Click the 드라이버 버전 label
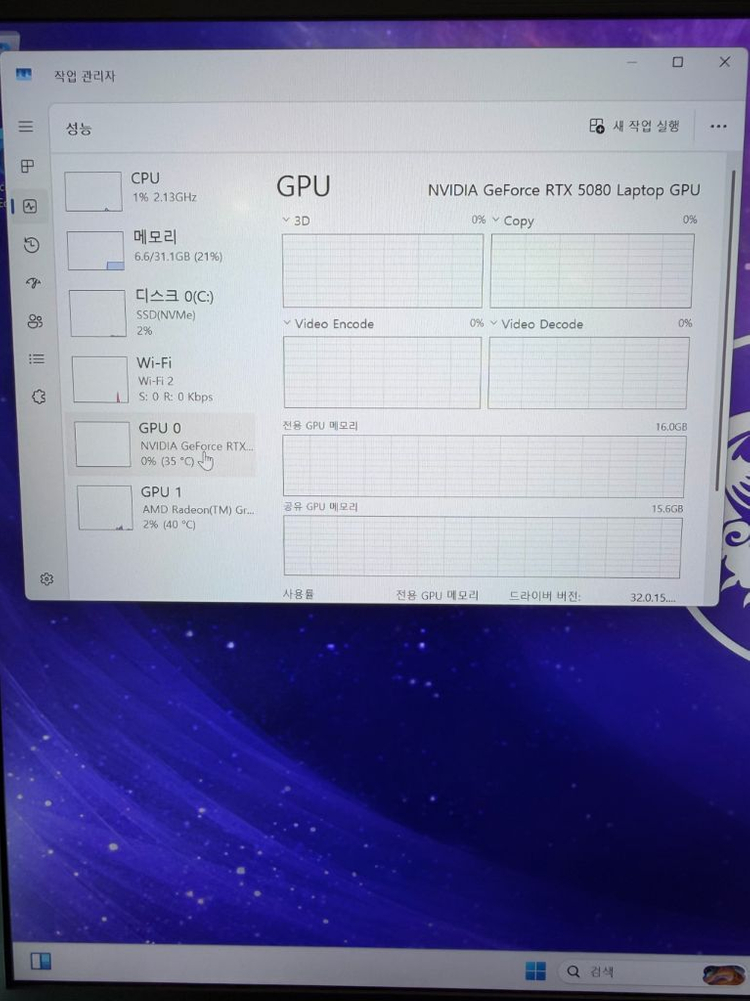 [x=544, y=596]
